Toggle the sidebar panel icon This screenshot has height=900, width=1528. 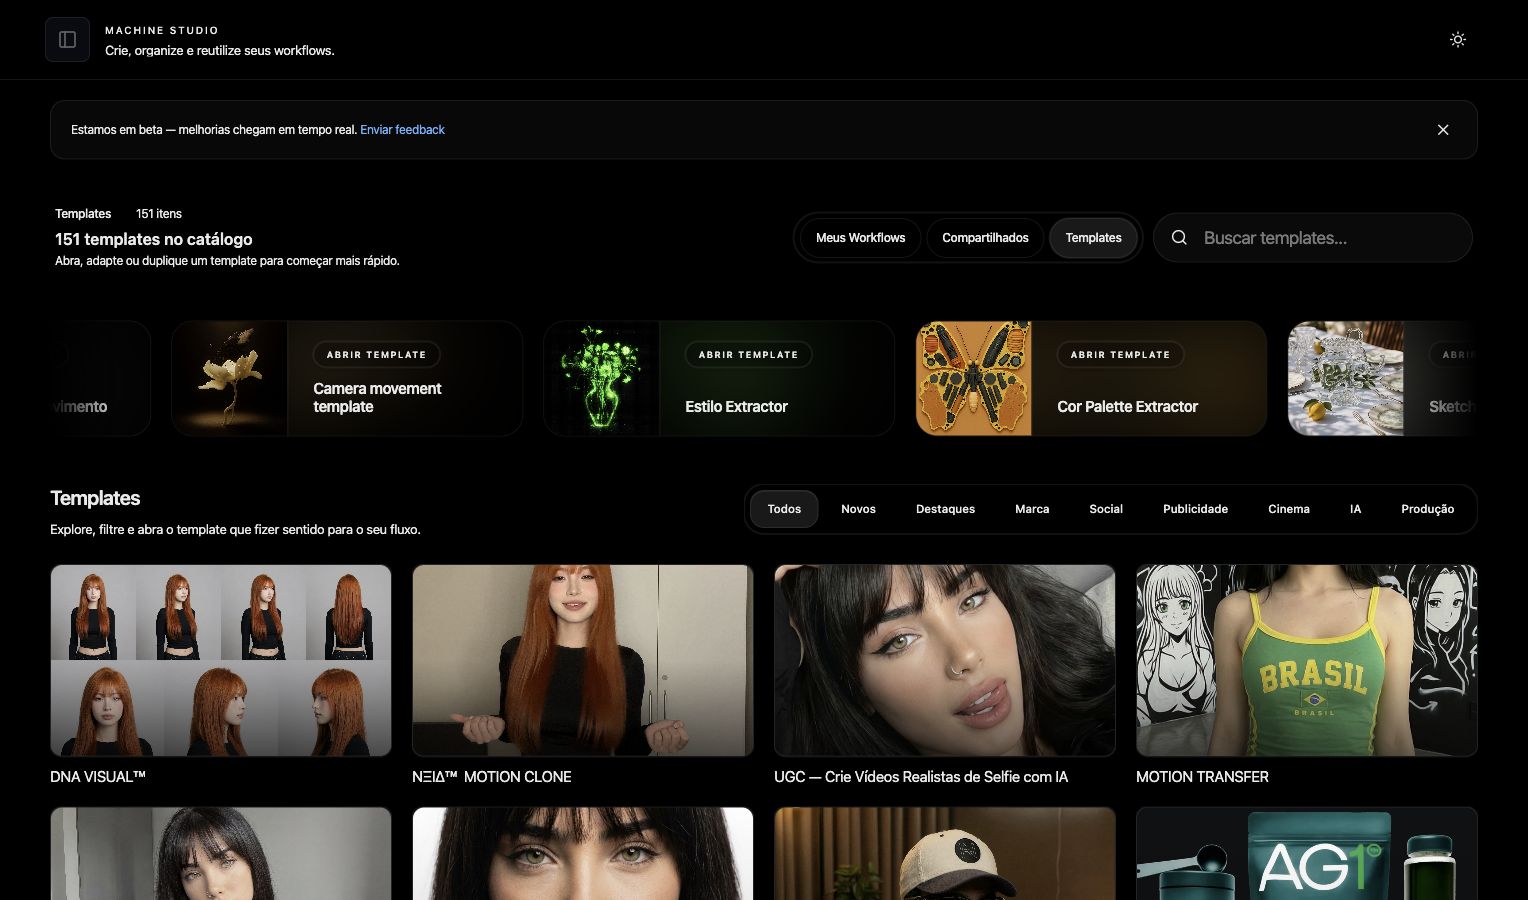coord(67,40)
